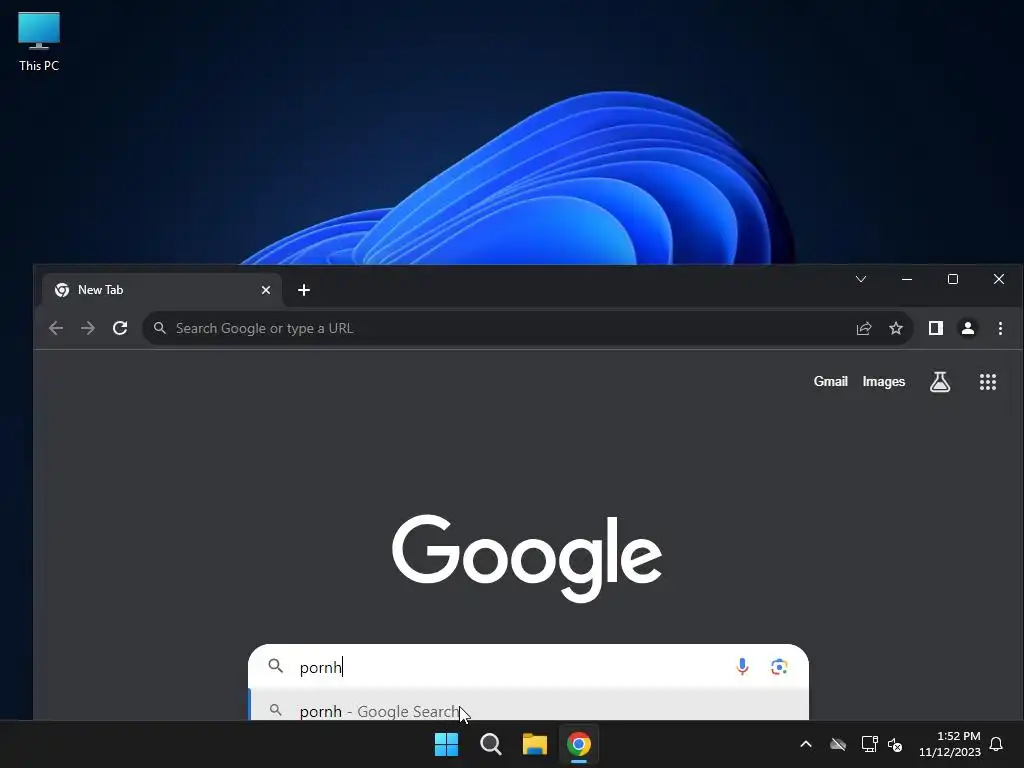Open Google apps grid

[987, 382]
